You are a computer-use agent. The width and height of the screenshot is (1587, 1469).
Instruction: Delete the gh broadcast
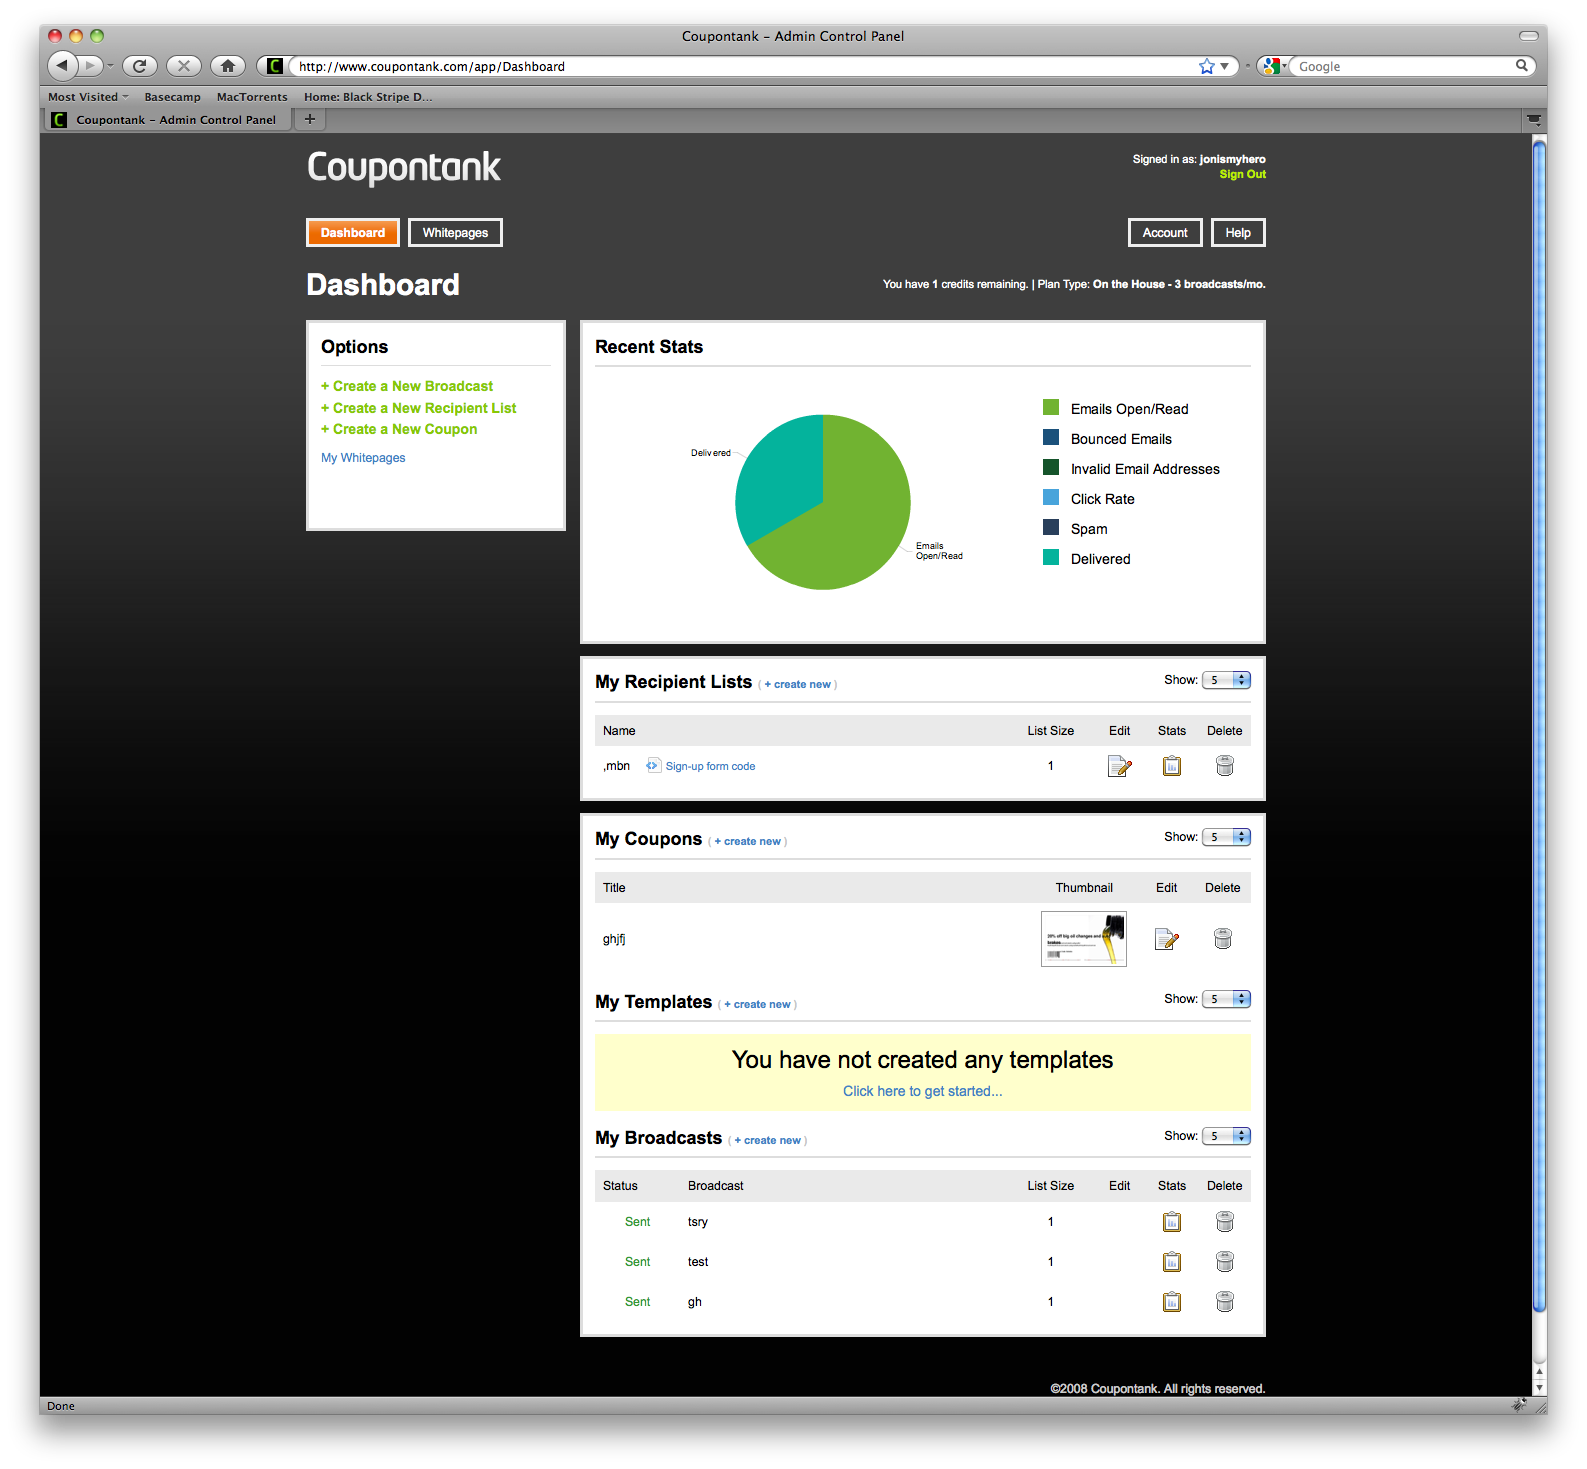click(x=1225, y=1302)
